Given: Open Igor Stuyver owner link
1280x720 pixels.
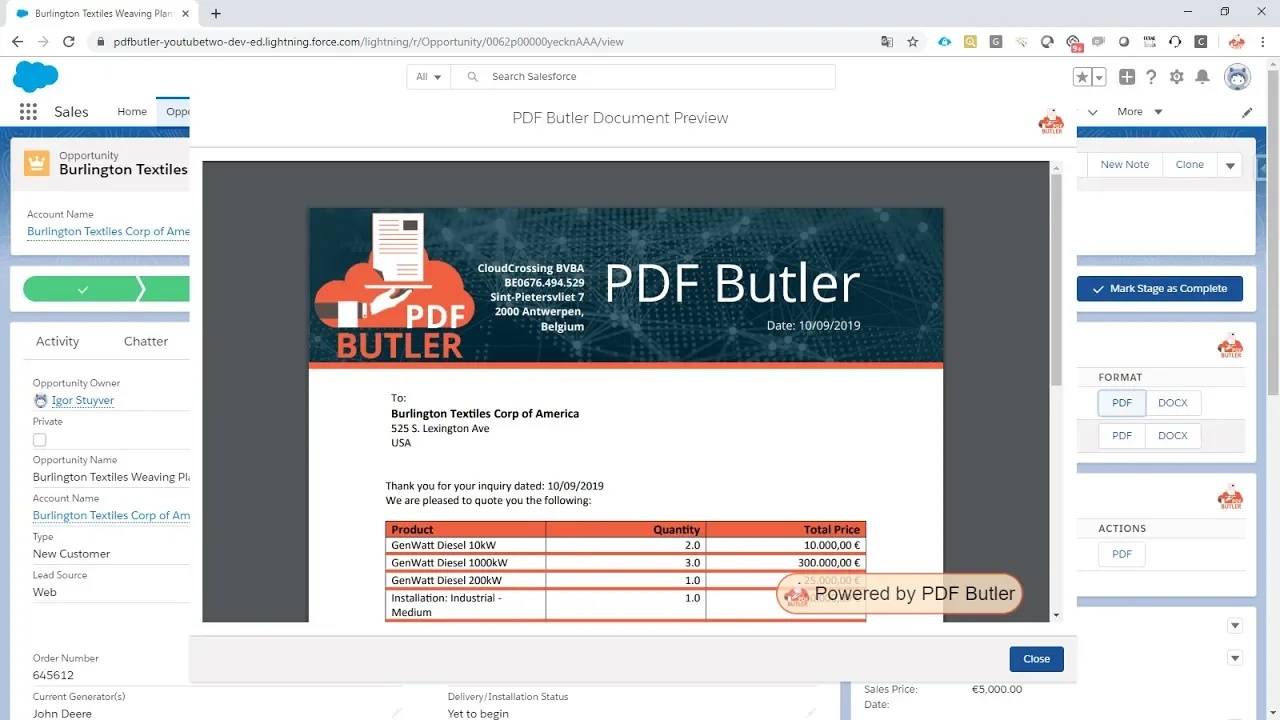Looking at the screenshot, I should [x=83, y=400].
